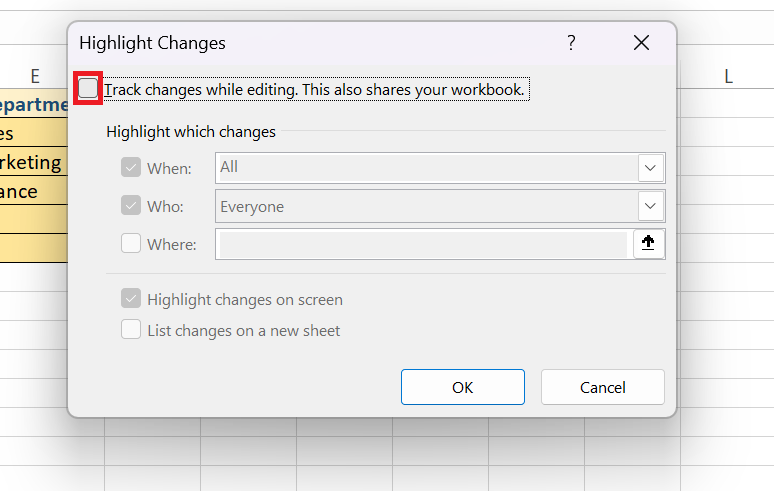The height and width of the screenshot is (491, 774).
Task: Click the 'rketing' cell in column E
Action: click(34, 162)
